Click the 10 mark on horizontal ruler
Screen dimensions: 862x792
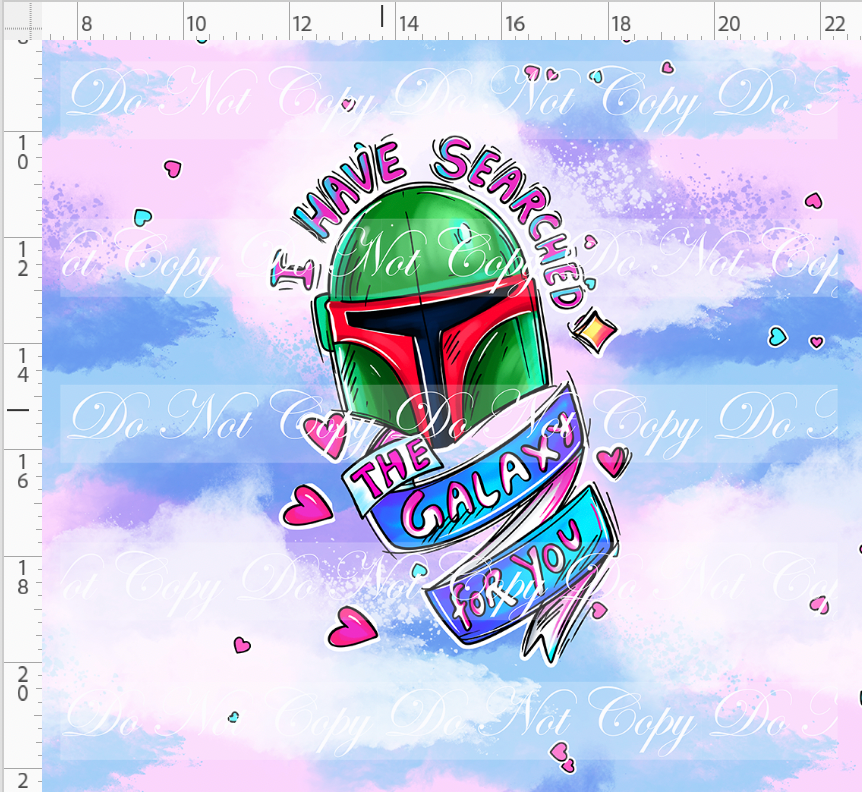[196, 24]
